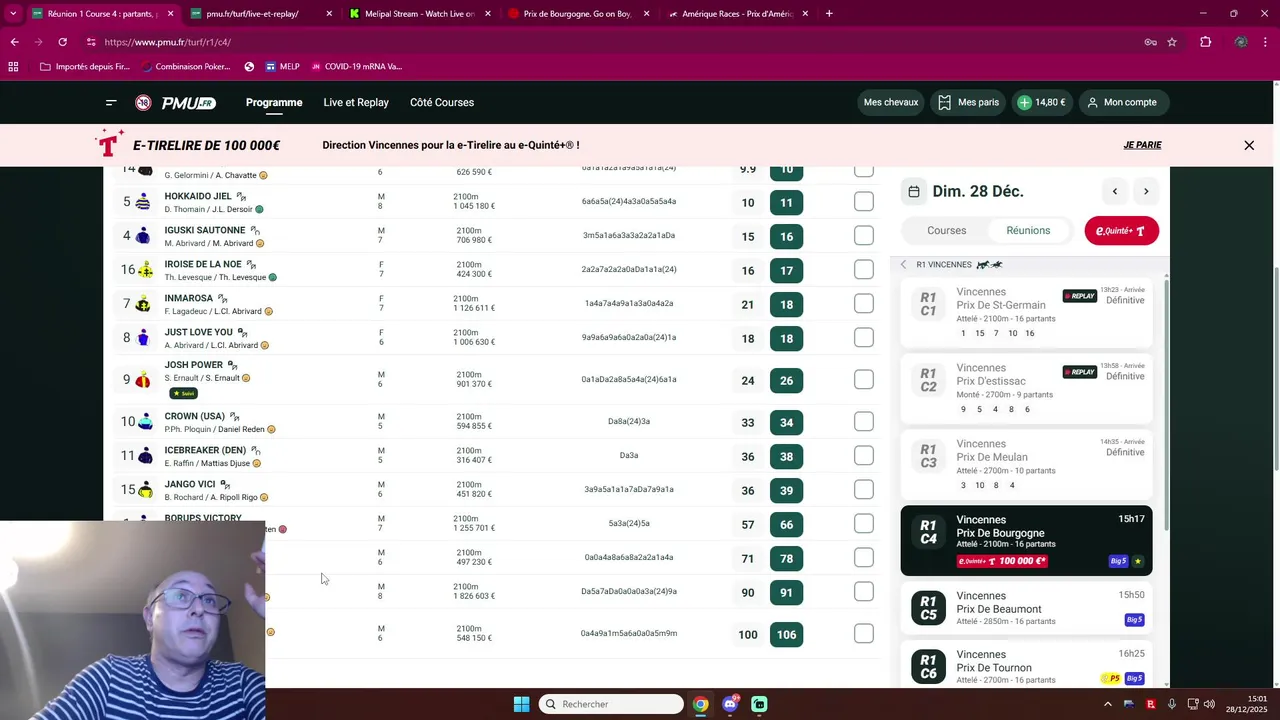Open the Importés depuis Fir... bookmark folder

[85, 66]
